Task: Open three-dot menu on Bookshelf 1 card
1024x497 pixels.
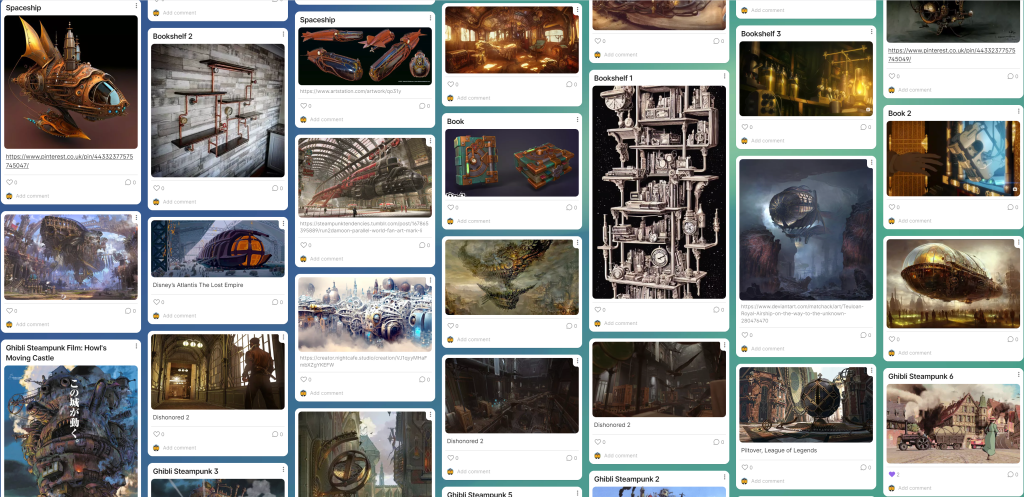Action: [x=724, y=76]
